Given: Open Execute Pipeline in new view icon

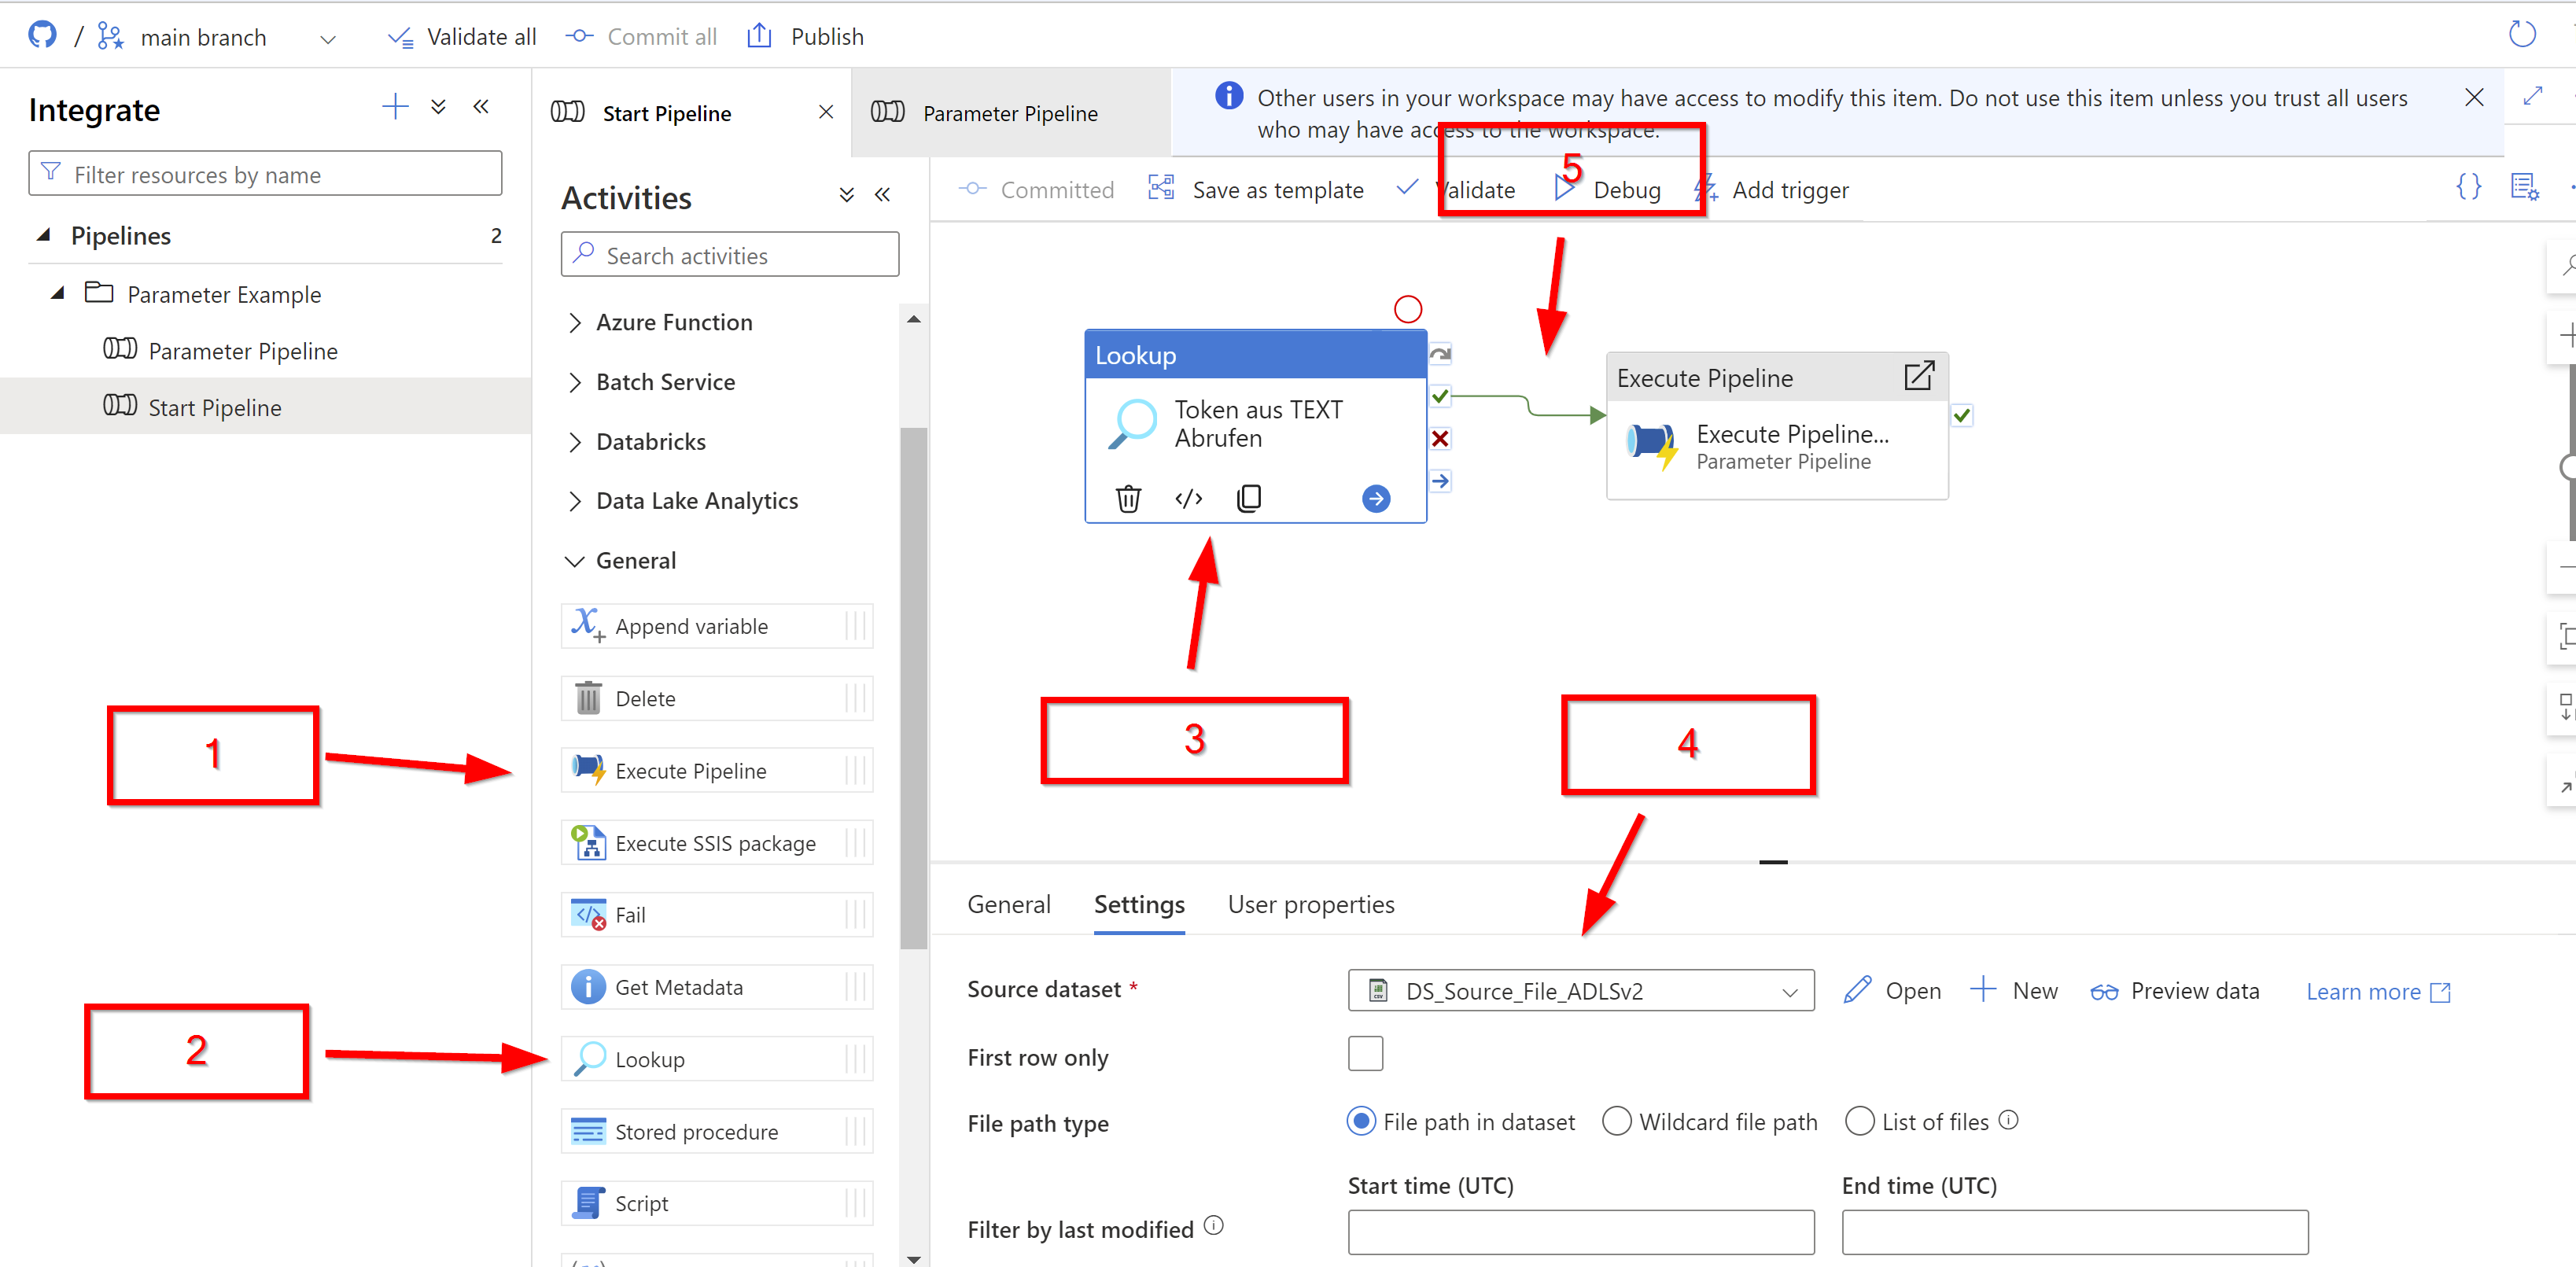Looking at the screenshot, I should point(1918,377).
